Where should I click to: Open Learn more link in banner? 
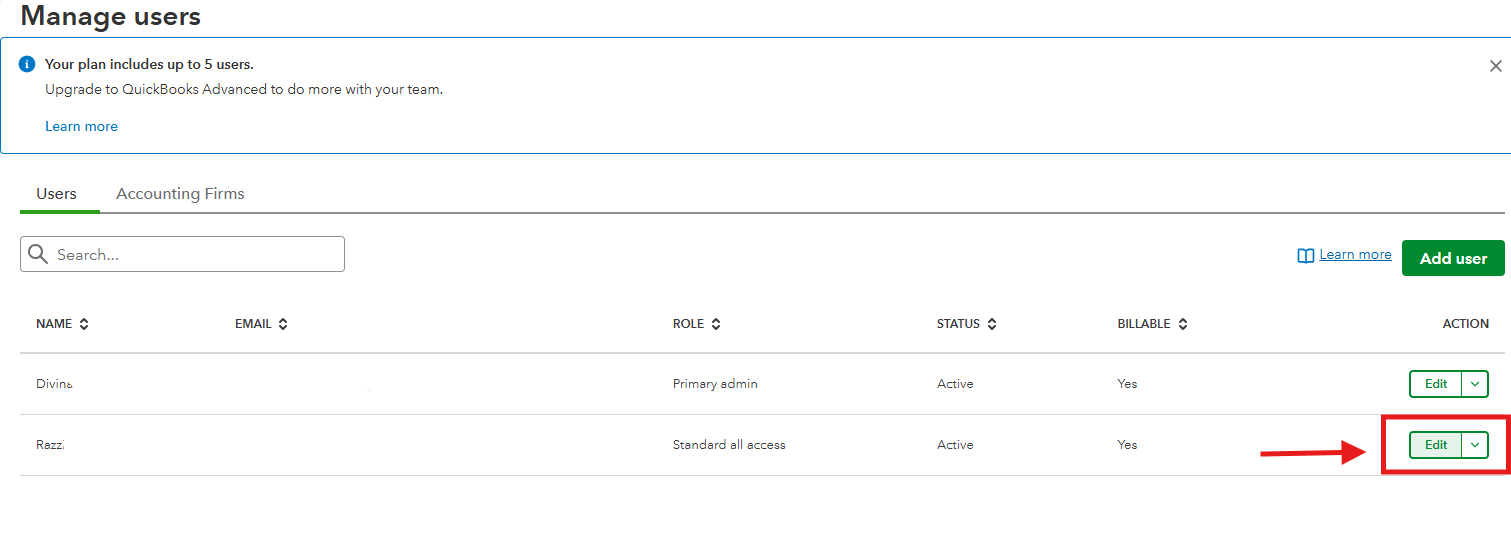tap(81, 127)
